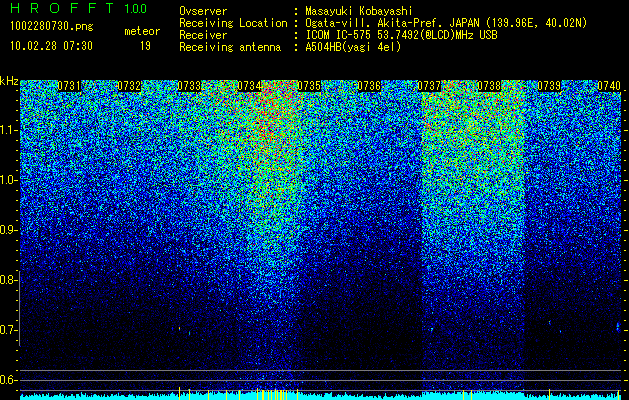This screenshot has width=629, height=400.
Task: Click the 0735 time marker
Action: pyautogui.click(x=309, y=86)
